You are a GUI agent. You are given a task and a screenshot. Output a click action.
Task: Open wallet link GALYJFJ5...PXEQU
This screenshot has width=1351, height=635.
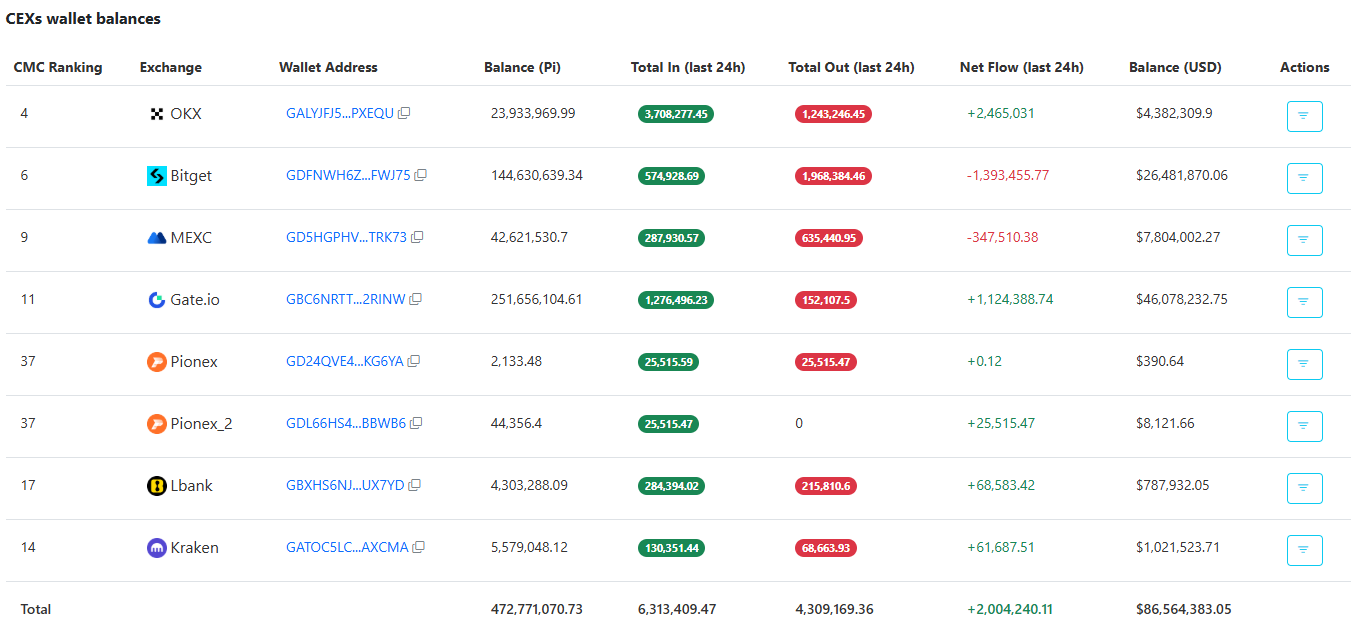click(x=340, y=113)
